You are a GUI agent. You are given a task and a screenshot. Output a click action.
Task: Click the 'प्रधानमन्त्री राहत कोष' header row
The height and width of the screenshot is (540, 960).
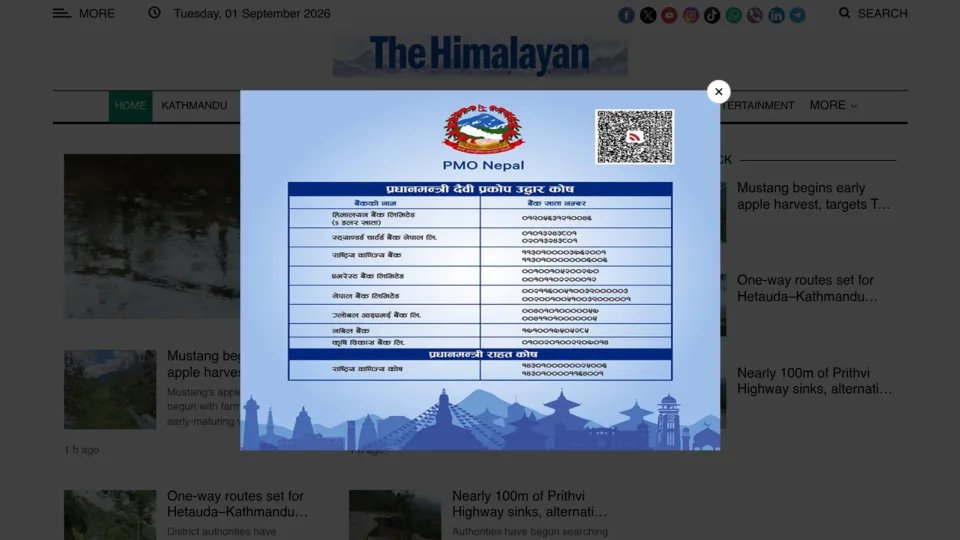[x=480, y=354]
